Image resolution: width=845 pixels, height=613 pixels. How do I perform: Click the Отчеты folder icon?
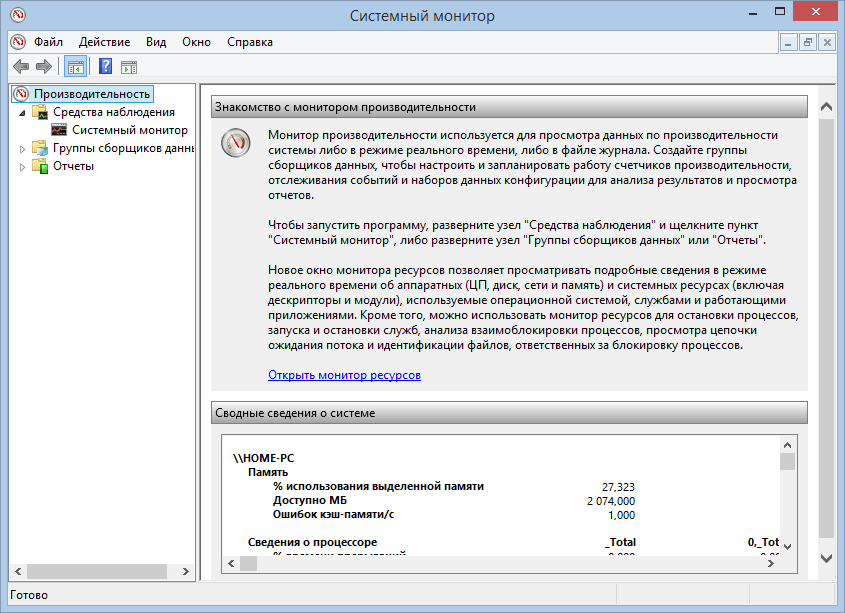click(x=40, y=166)
